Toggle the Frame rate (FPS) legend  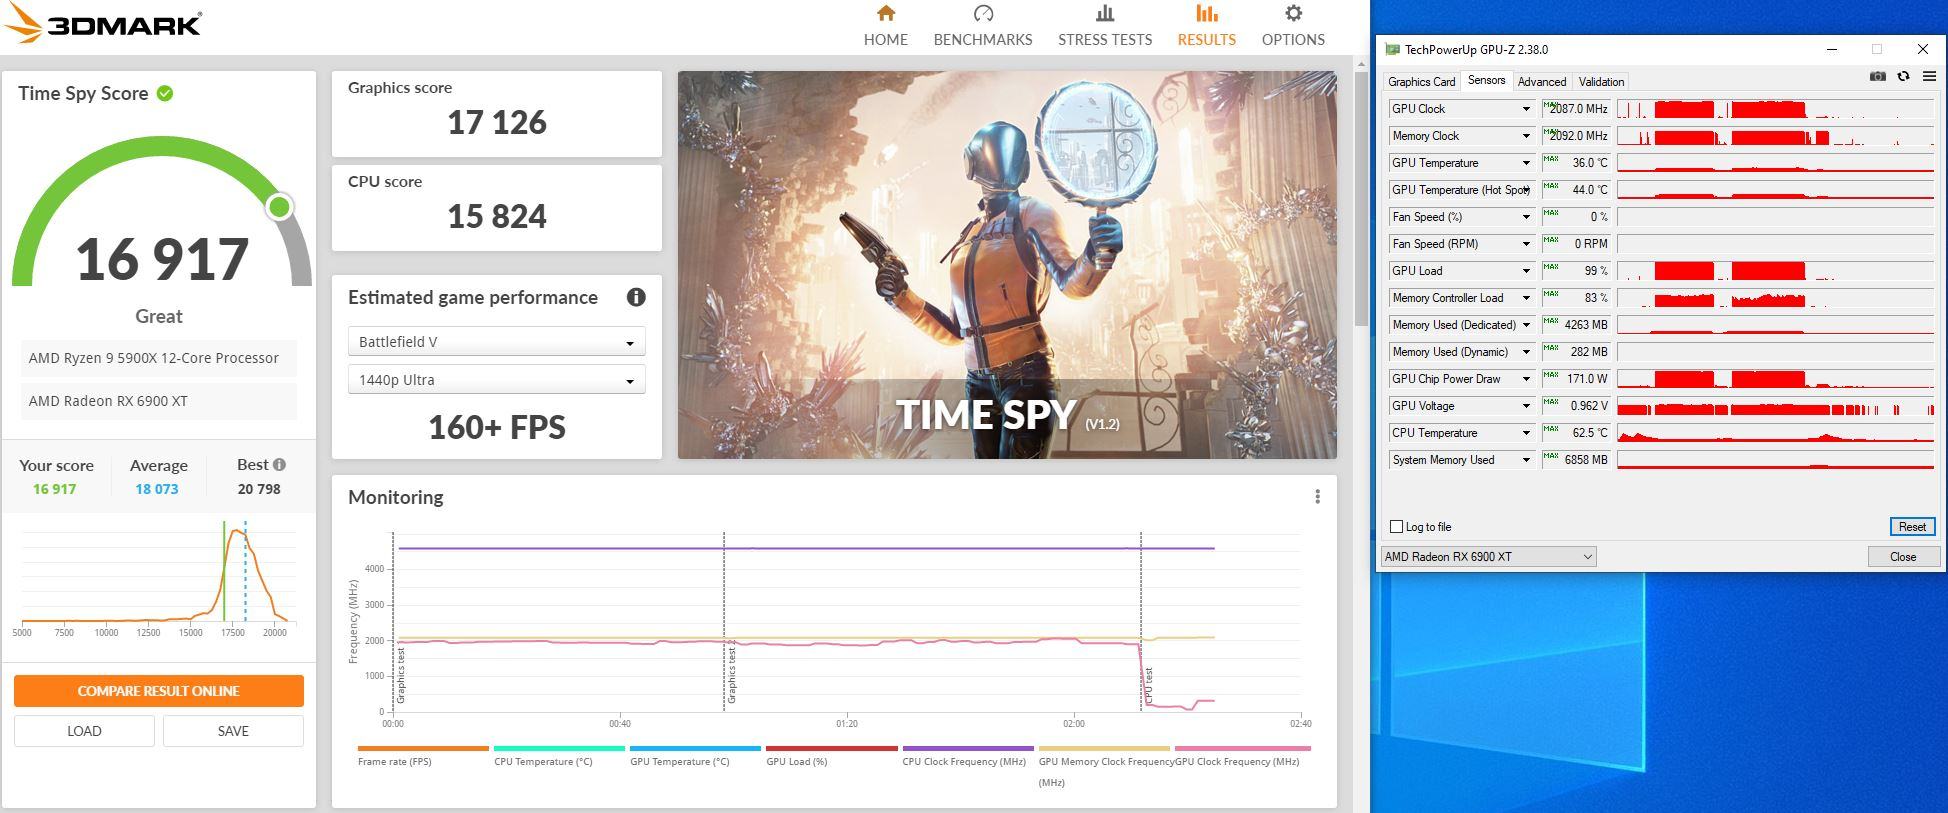coord(423,755)
